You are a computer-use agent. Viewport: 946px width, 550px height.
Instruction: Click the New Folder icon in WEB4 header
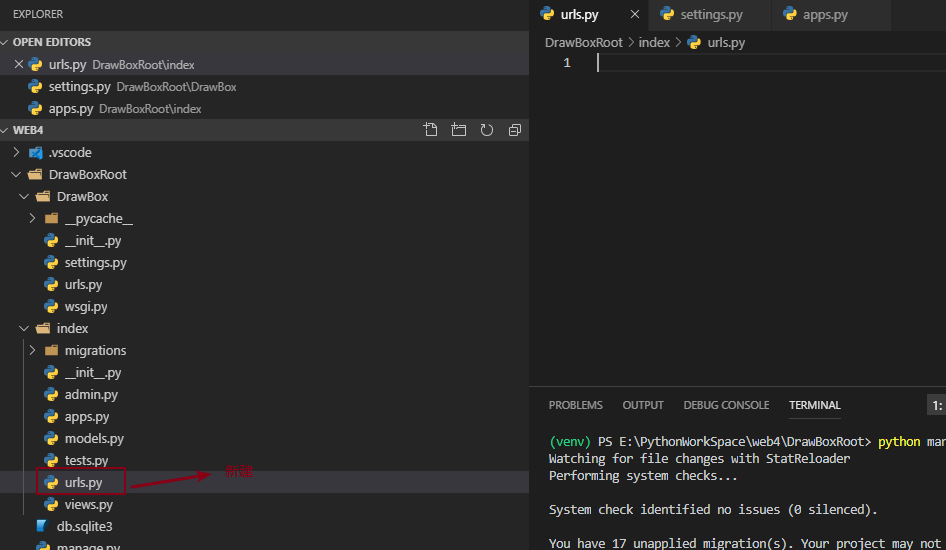(459, 130)
